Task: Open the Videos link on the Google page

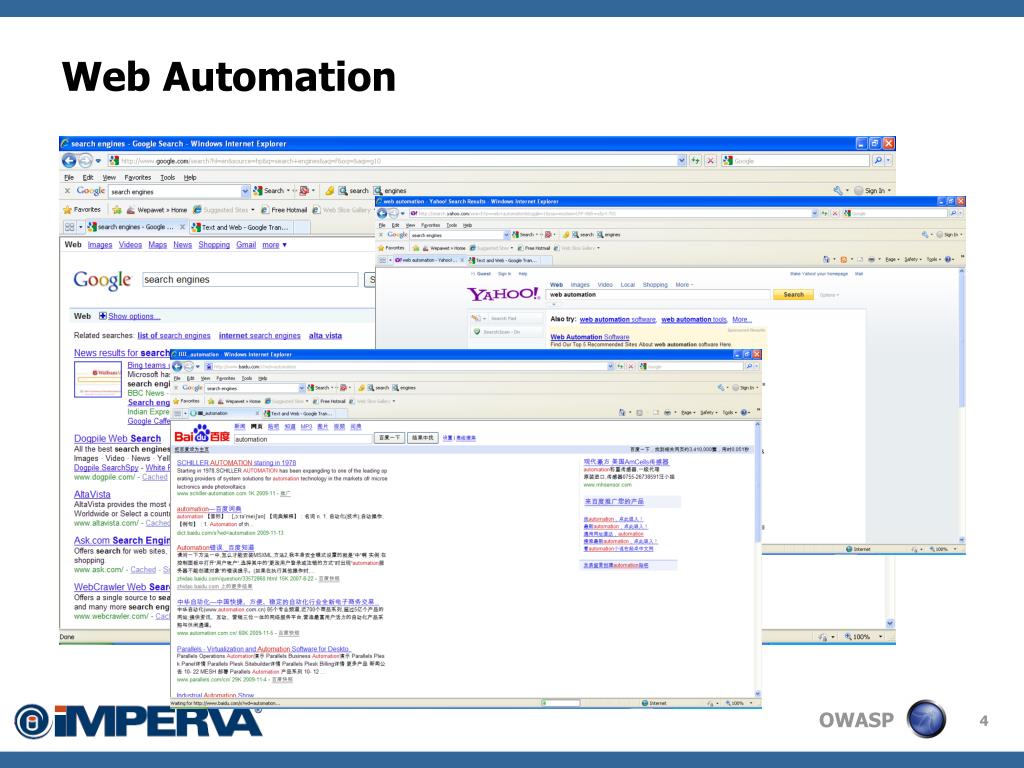Action: coord(130,245)
